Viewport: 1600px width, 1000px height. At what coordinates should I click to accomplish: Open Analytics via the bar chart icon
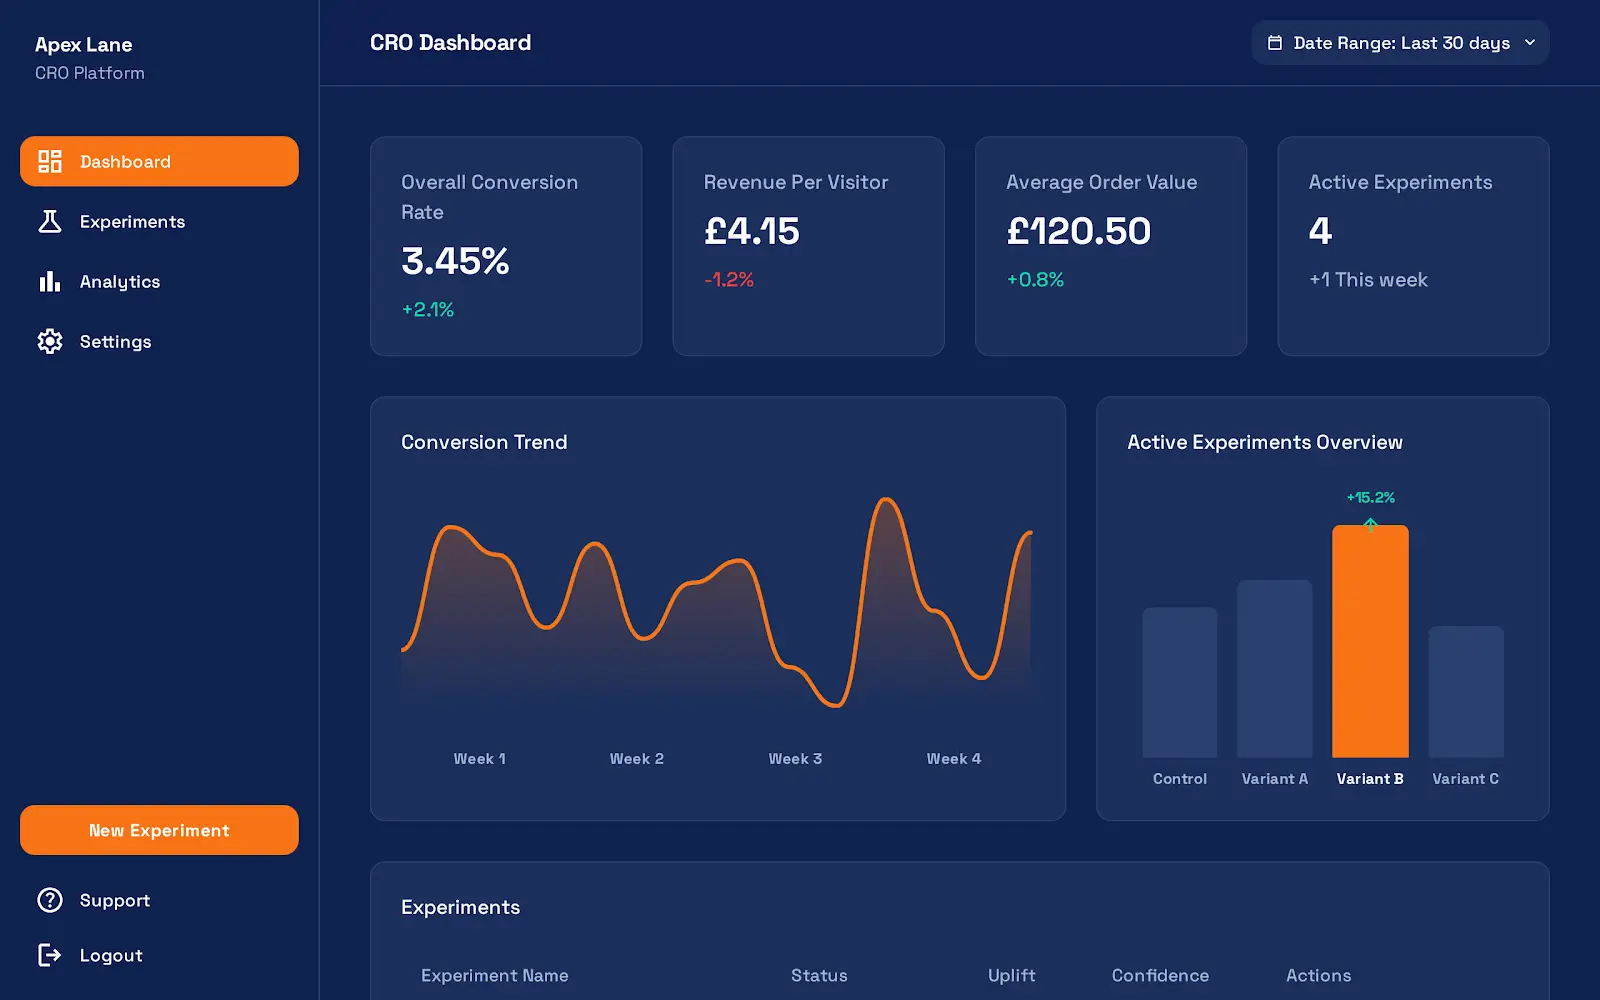click(49, 281)
